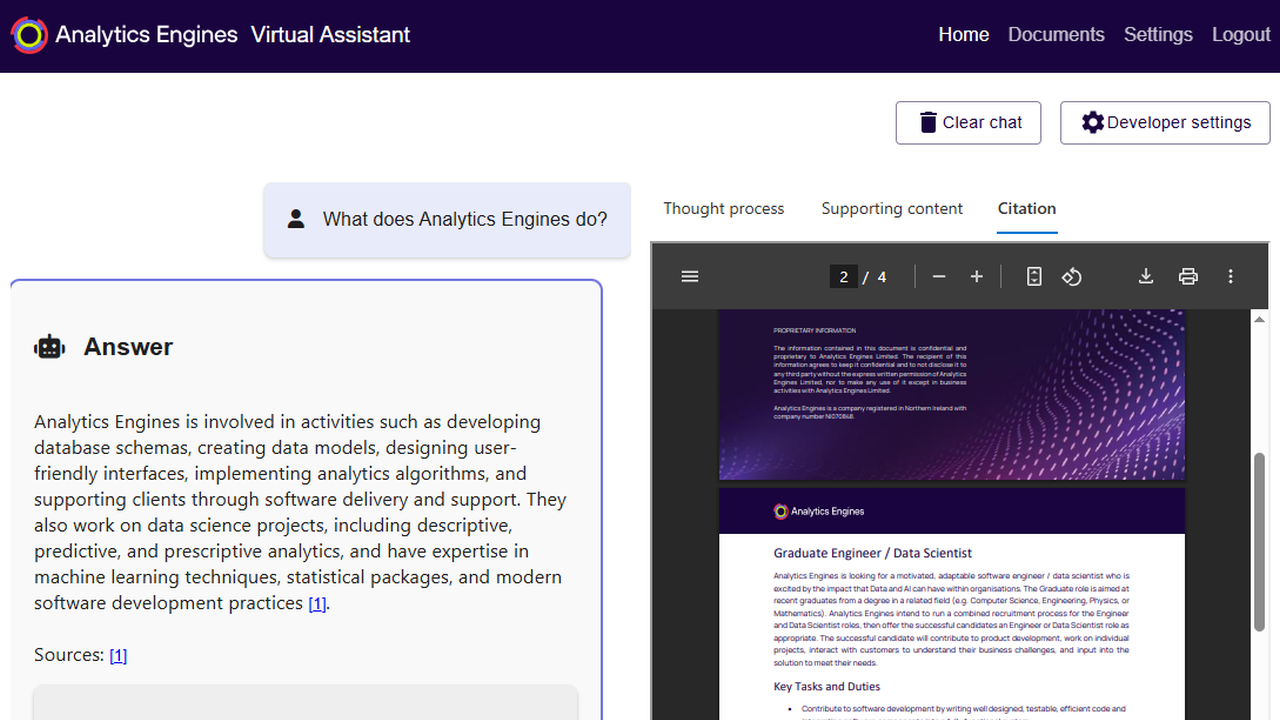Viewport: 1280px width, 720px height.
Task: Click the fit to page icon
Action: pyautogui.click(x=1034, y=277)
